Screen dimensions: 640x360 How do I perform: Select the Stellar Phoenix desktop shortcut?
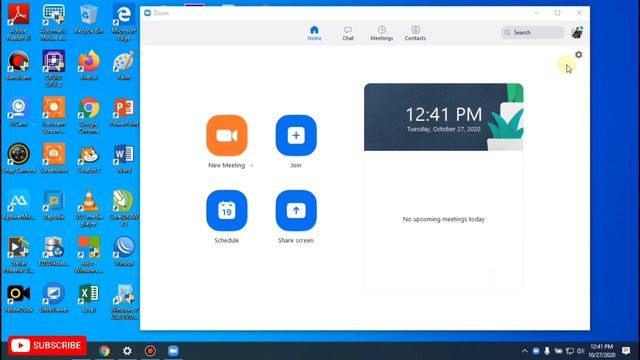click(19, 255)
